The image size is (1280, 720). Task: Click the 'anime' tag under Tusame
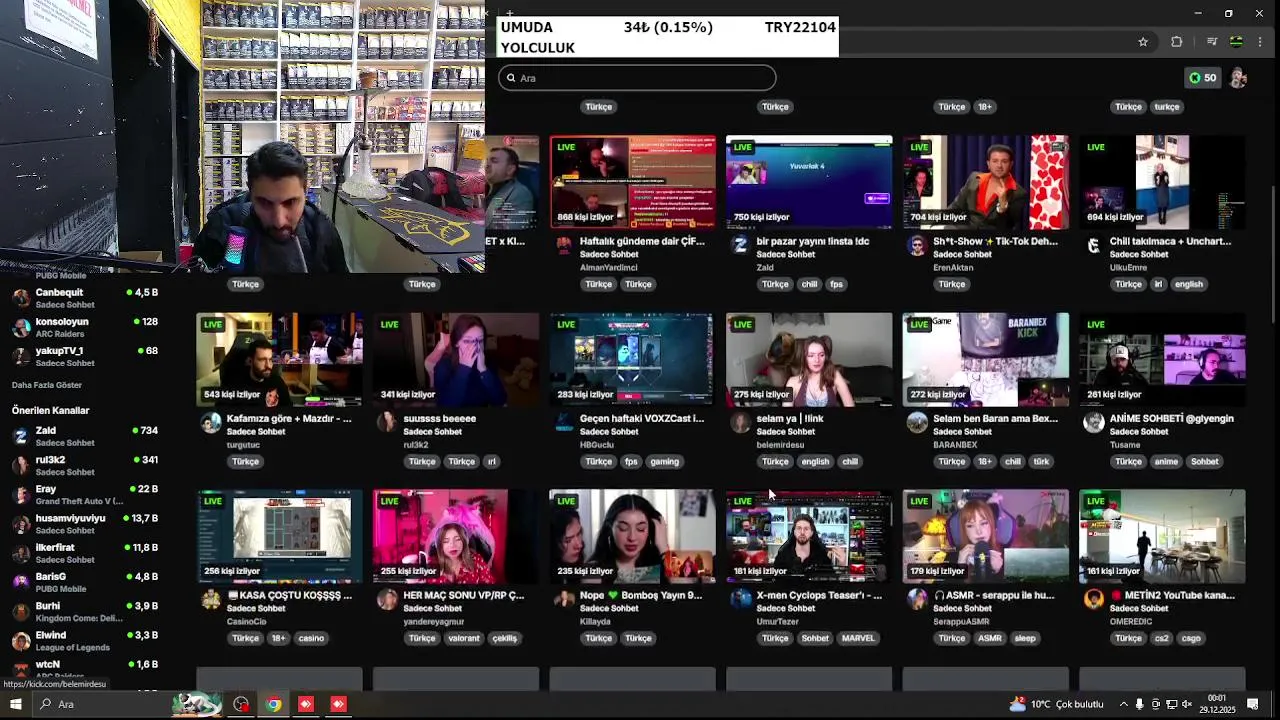[1166, 461]
